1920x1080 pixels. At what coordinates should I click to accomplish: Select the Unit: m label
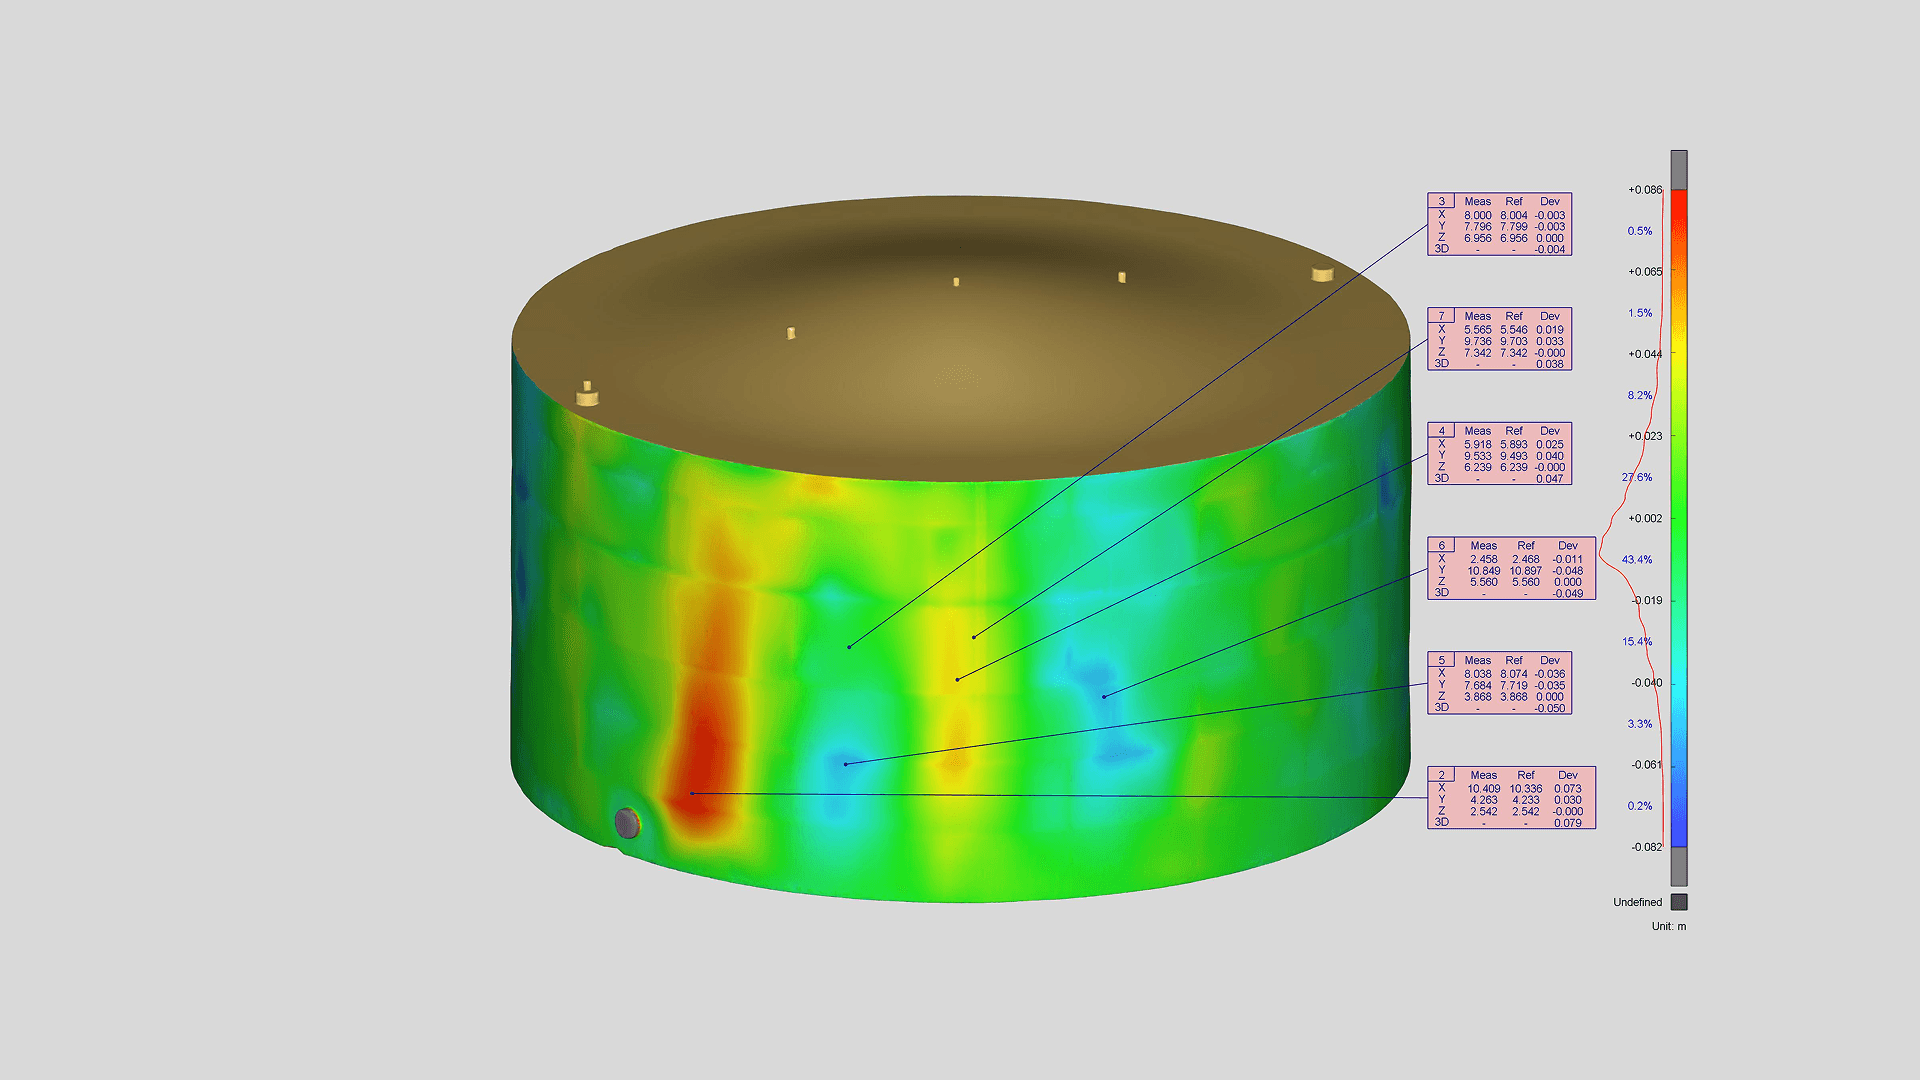click(1669, 927)
